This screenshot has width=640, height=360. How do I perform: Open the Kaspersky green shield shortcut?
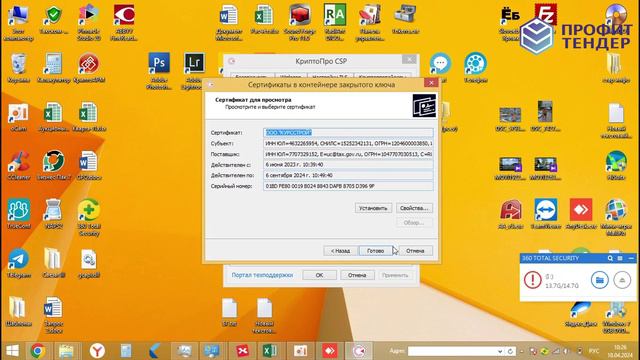[x=53, y=19]
